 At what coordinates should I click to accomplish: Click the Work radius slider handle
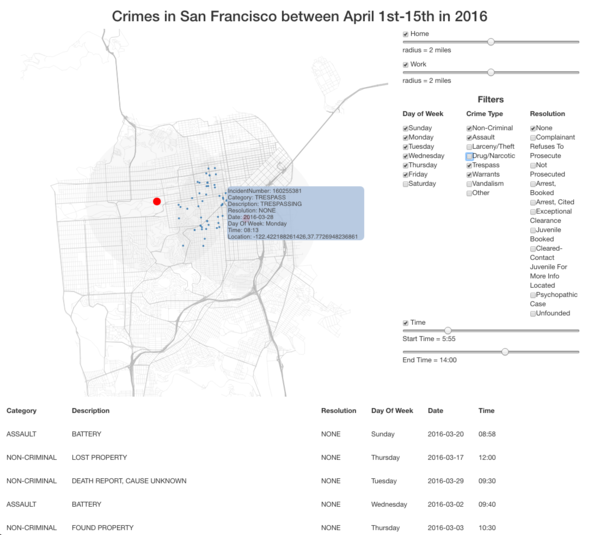click(491, 72)
